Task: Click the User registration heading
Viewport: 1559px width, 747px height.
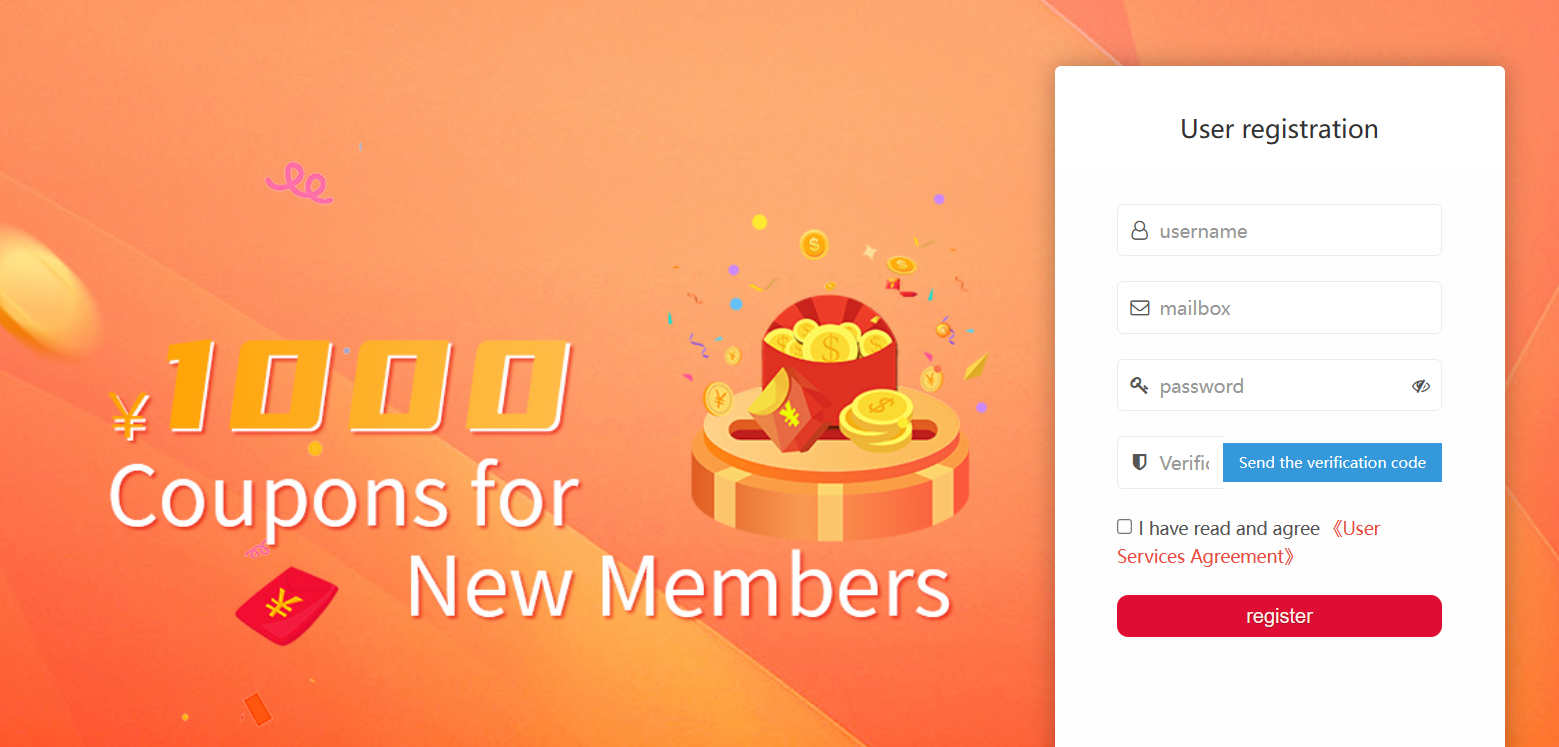Action: click(x=1279, y=129)
